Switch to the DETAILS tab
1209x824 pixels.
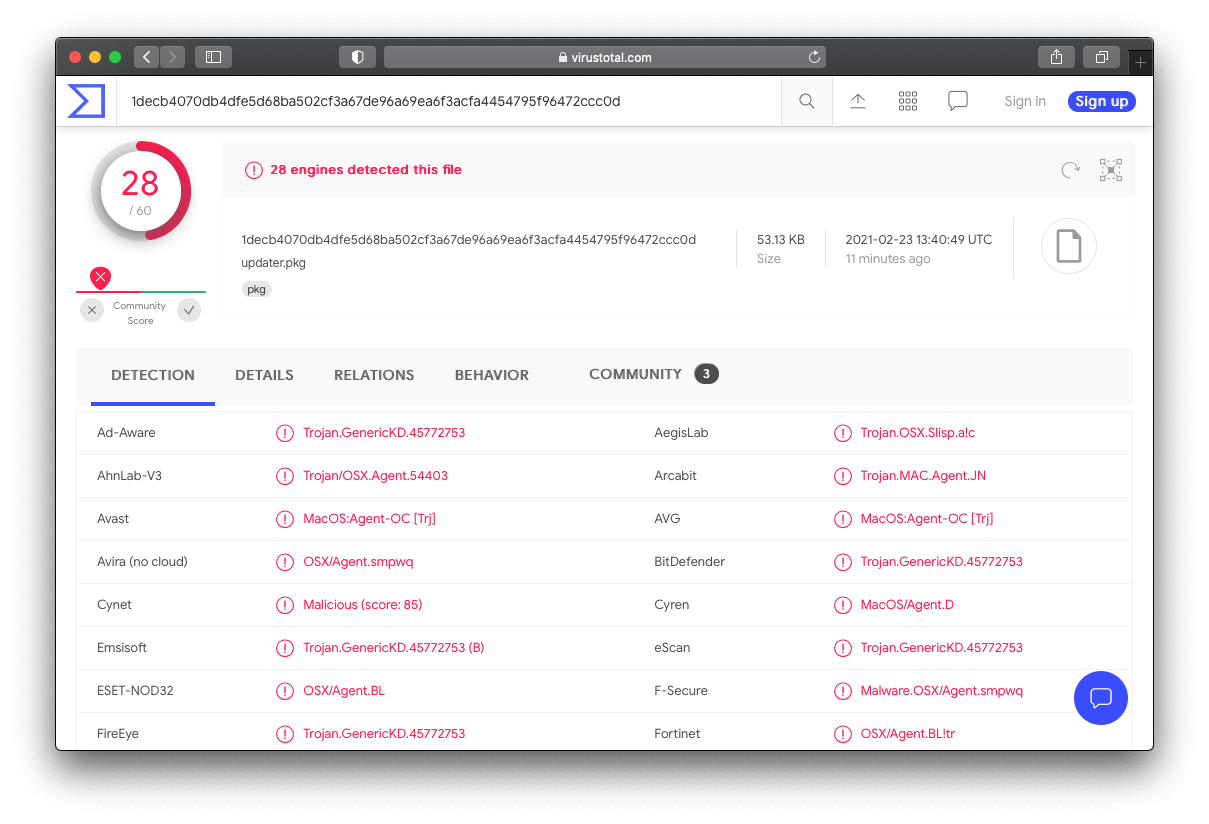(264, 375)
